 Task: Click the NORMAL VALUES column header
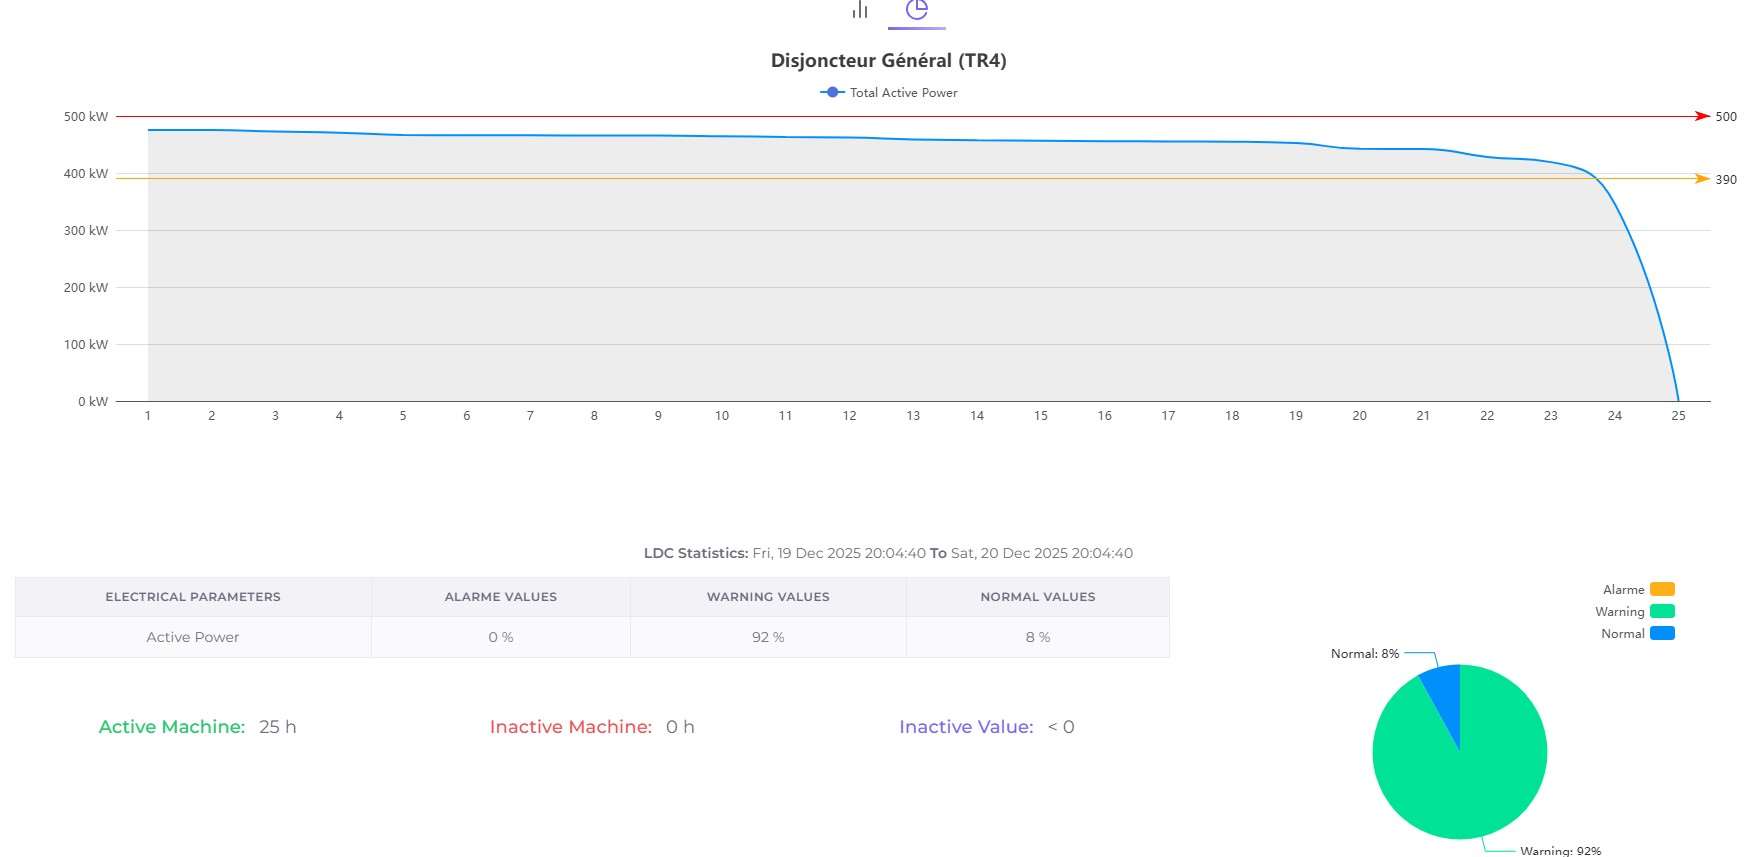(x=1037, y=597)
